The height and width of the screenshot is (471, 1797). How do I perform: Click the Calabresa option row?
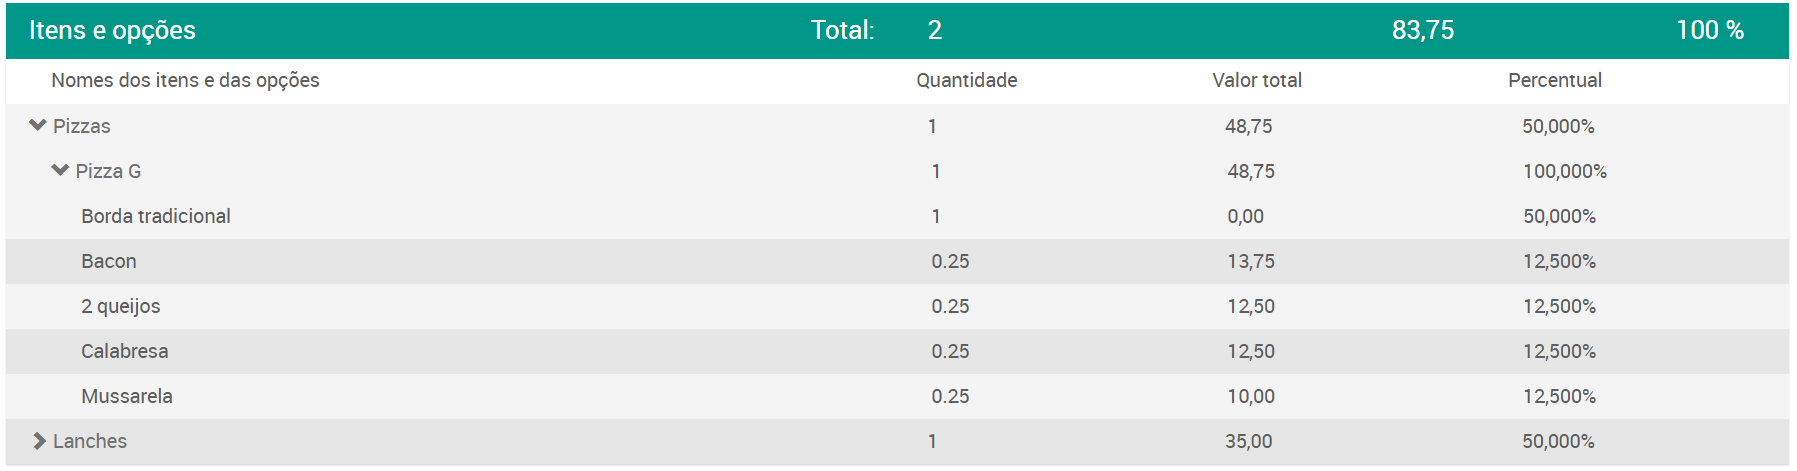coord(897,351)
